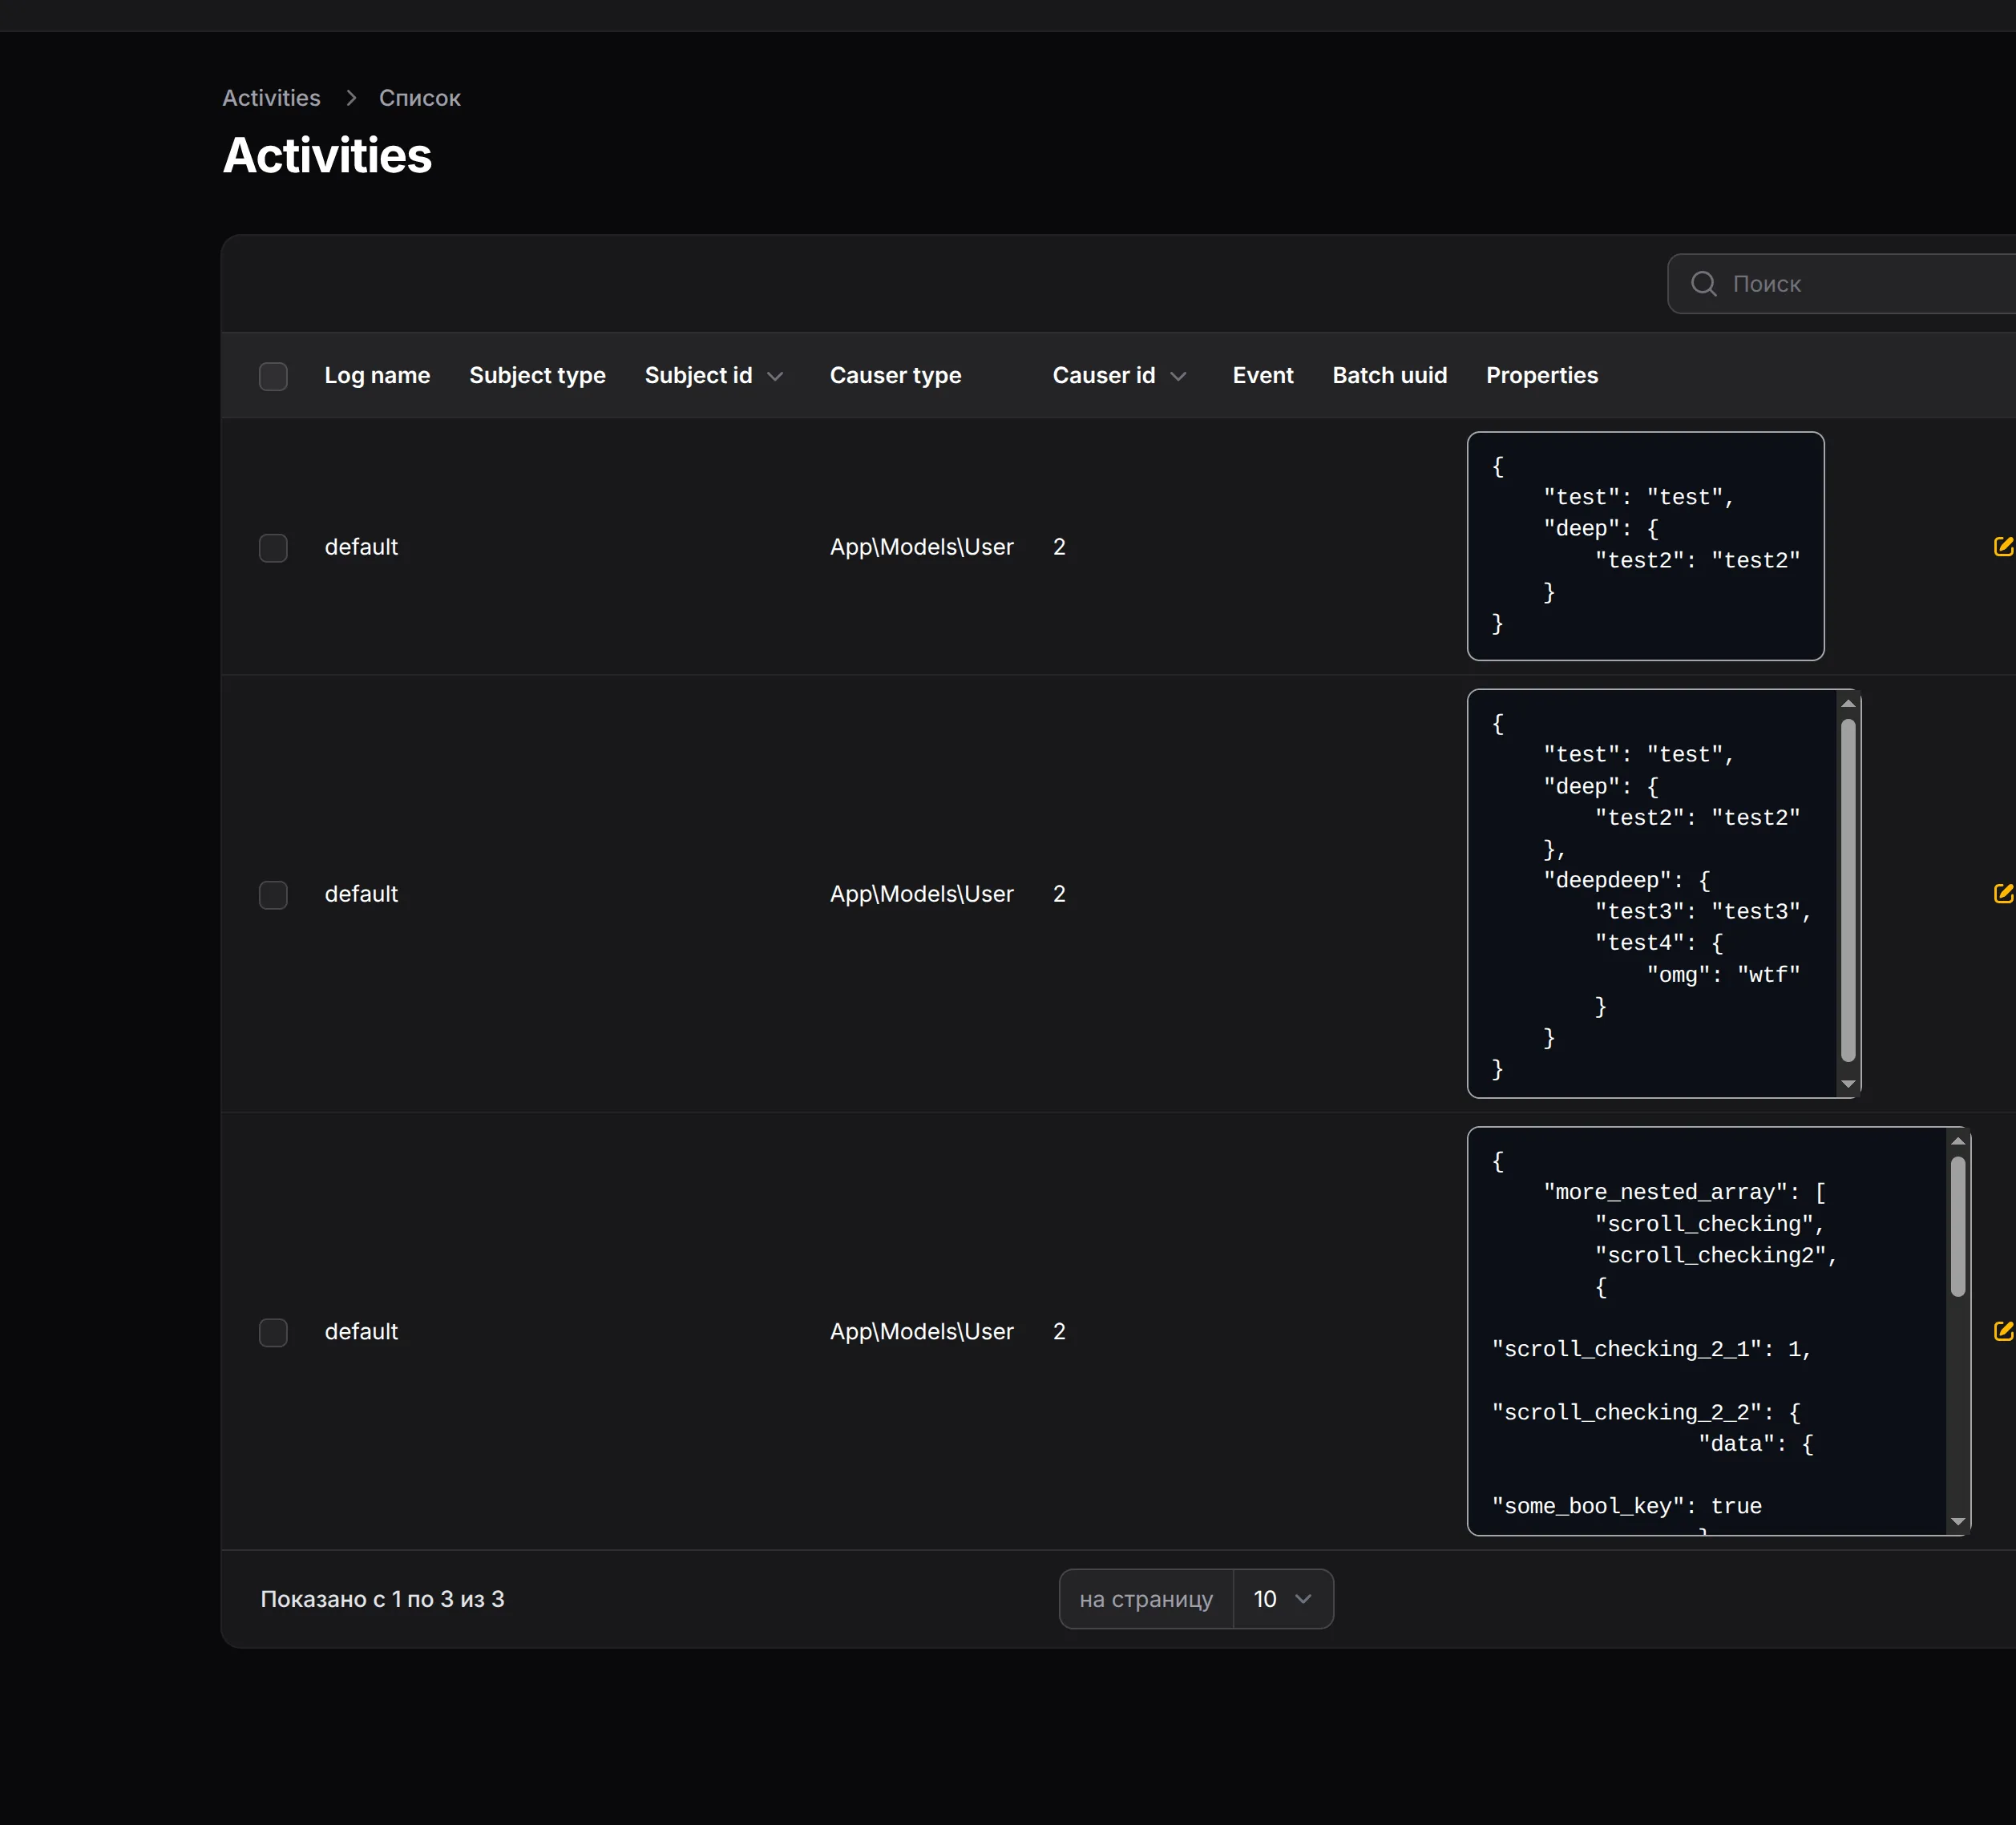Click the edit icon in second row

tap(2002, 893)
